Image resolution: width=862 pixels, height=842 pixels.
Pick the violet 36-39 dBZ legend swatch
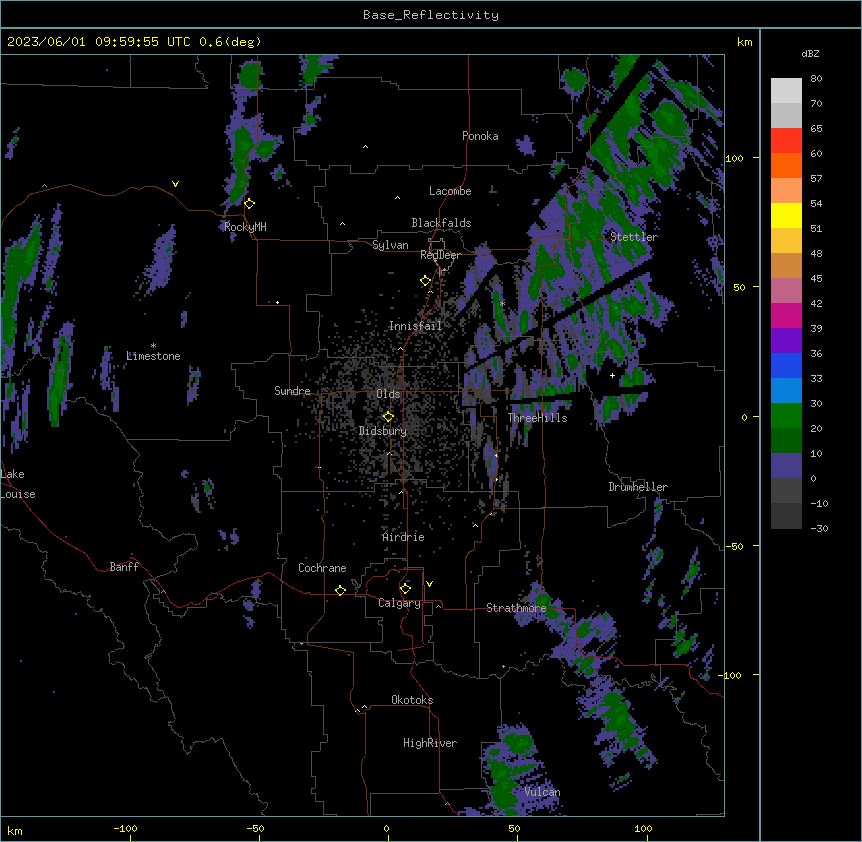pos(786,341)
